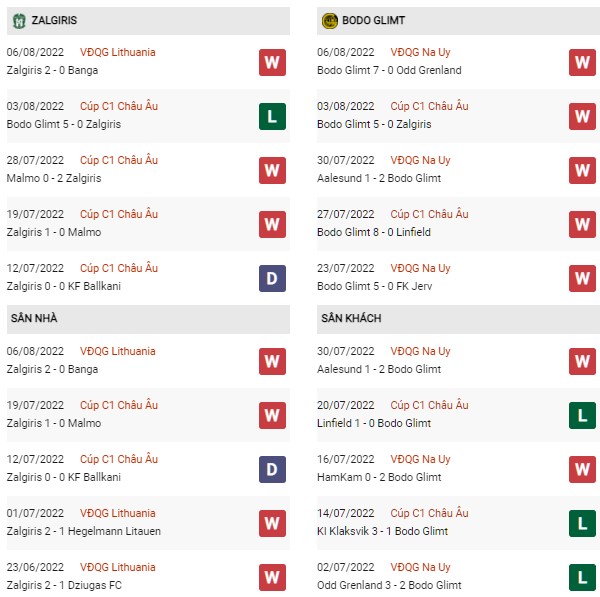This screenshot has height=597, width=600.
Task: Click the Bodo Glimt team crest icon
Action: tap(329, 21)
